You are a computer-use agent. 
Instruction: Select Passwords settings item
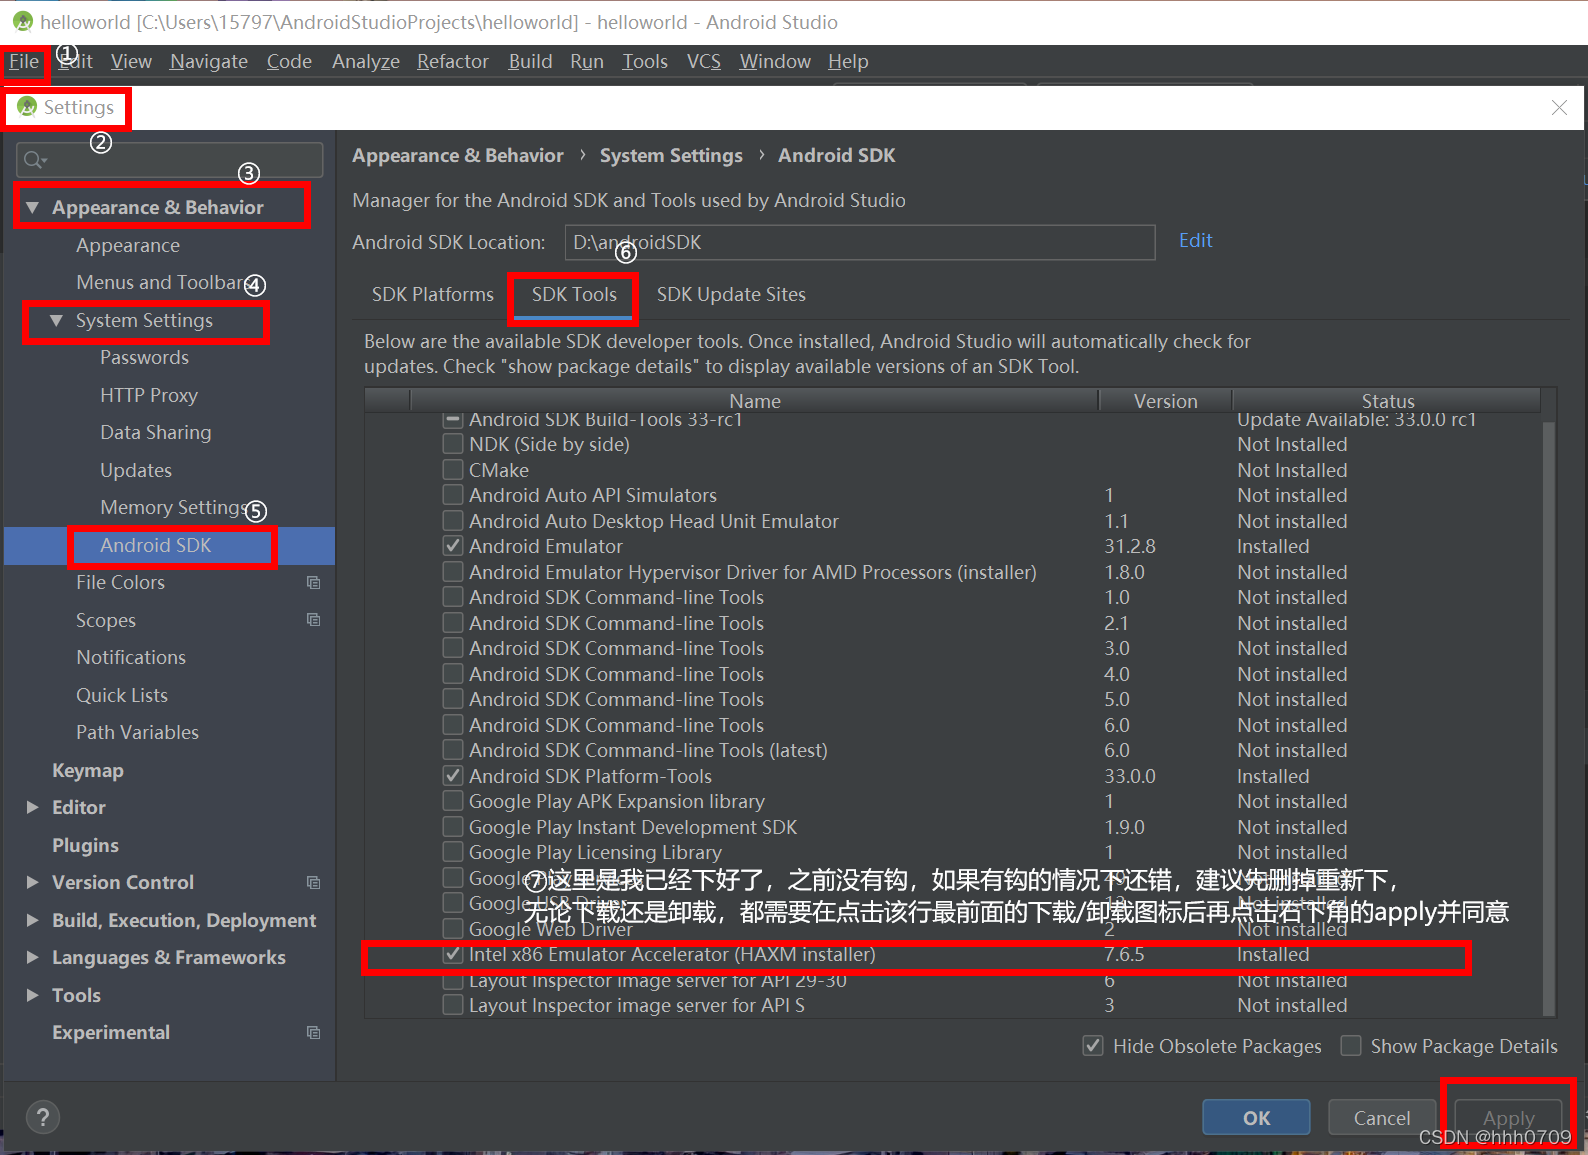(144, 357)
